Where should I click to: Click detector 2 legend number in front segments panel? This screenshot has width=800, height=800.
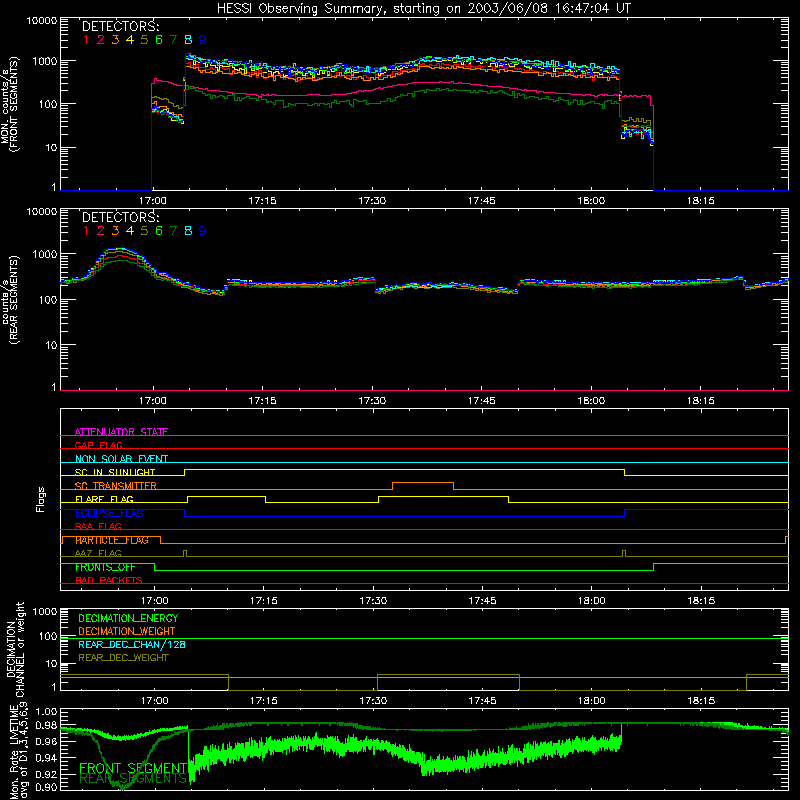pos(101,40)
